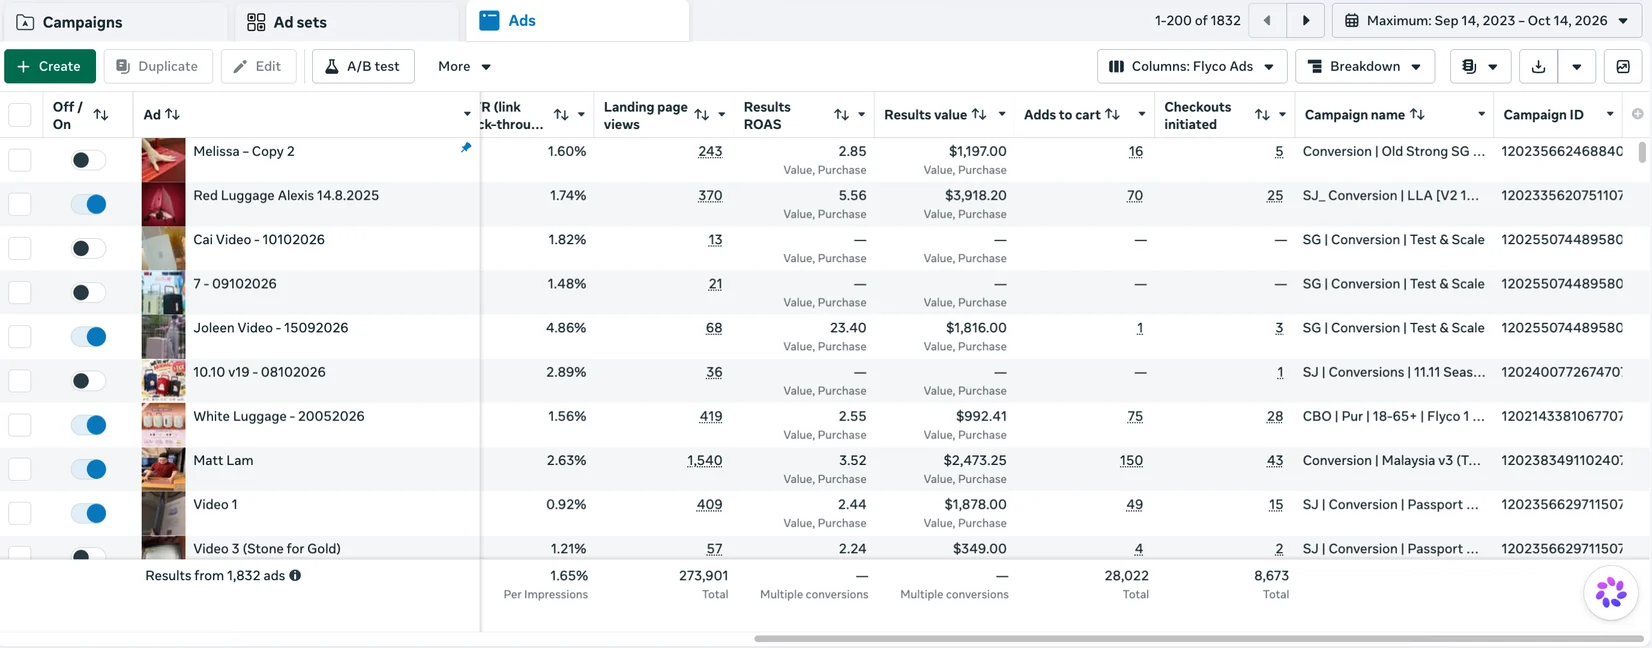
Task: Toggle on the Melissa – Copy 2 ad
Action: [88, 160]
